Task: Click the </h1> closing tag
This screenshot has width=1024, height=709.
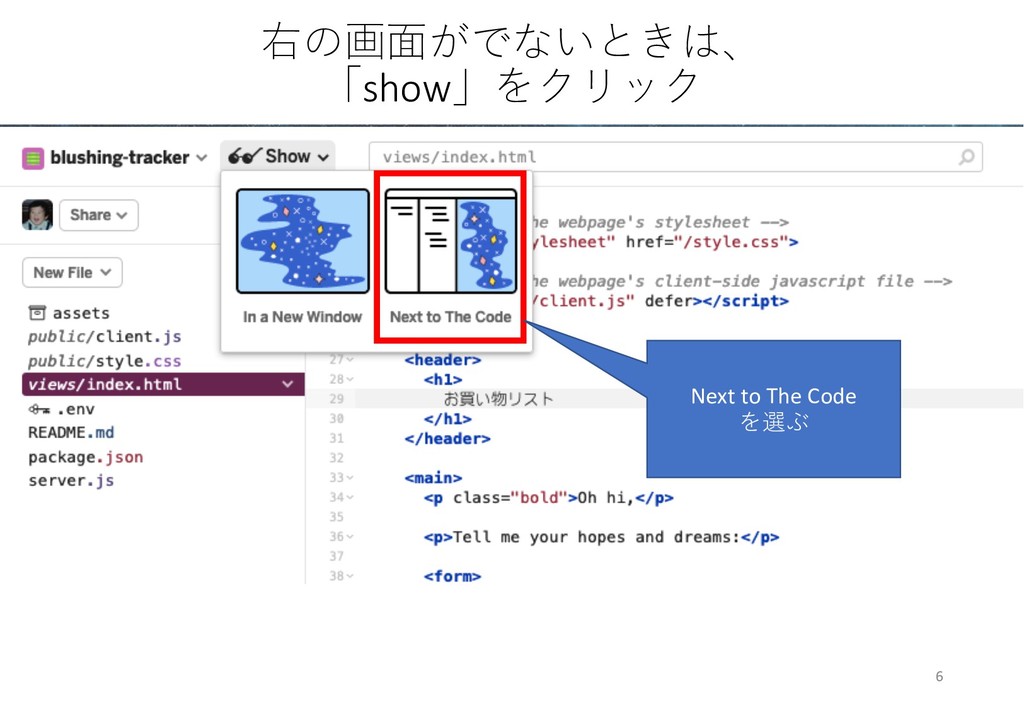Action: 447,419
